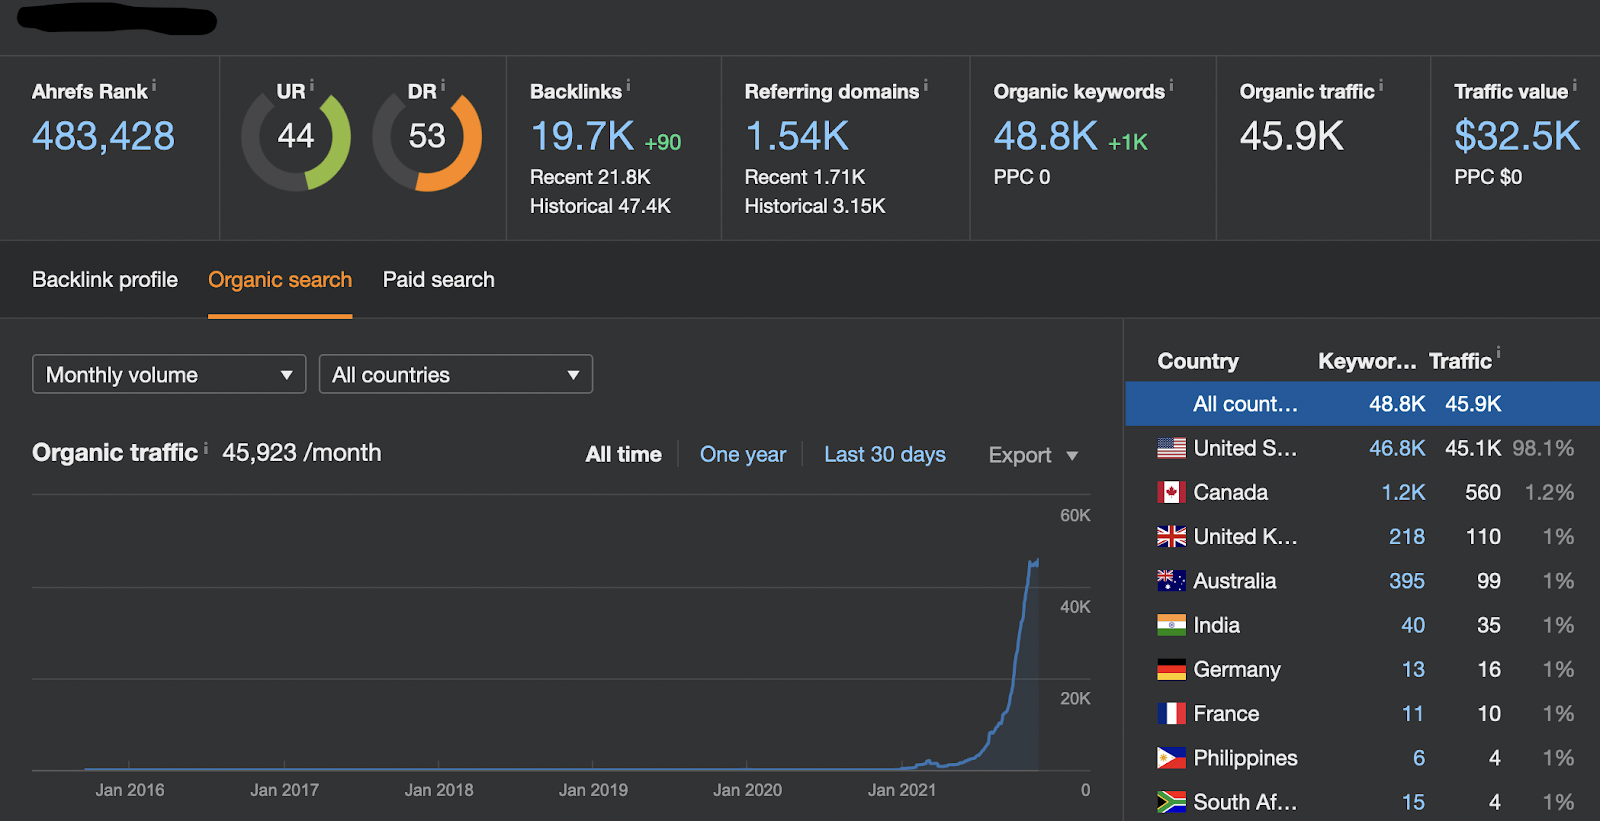Open Philippines keywords count 6
The image size is (1600, 821).
point(1419,758)
